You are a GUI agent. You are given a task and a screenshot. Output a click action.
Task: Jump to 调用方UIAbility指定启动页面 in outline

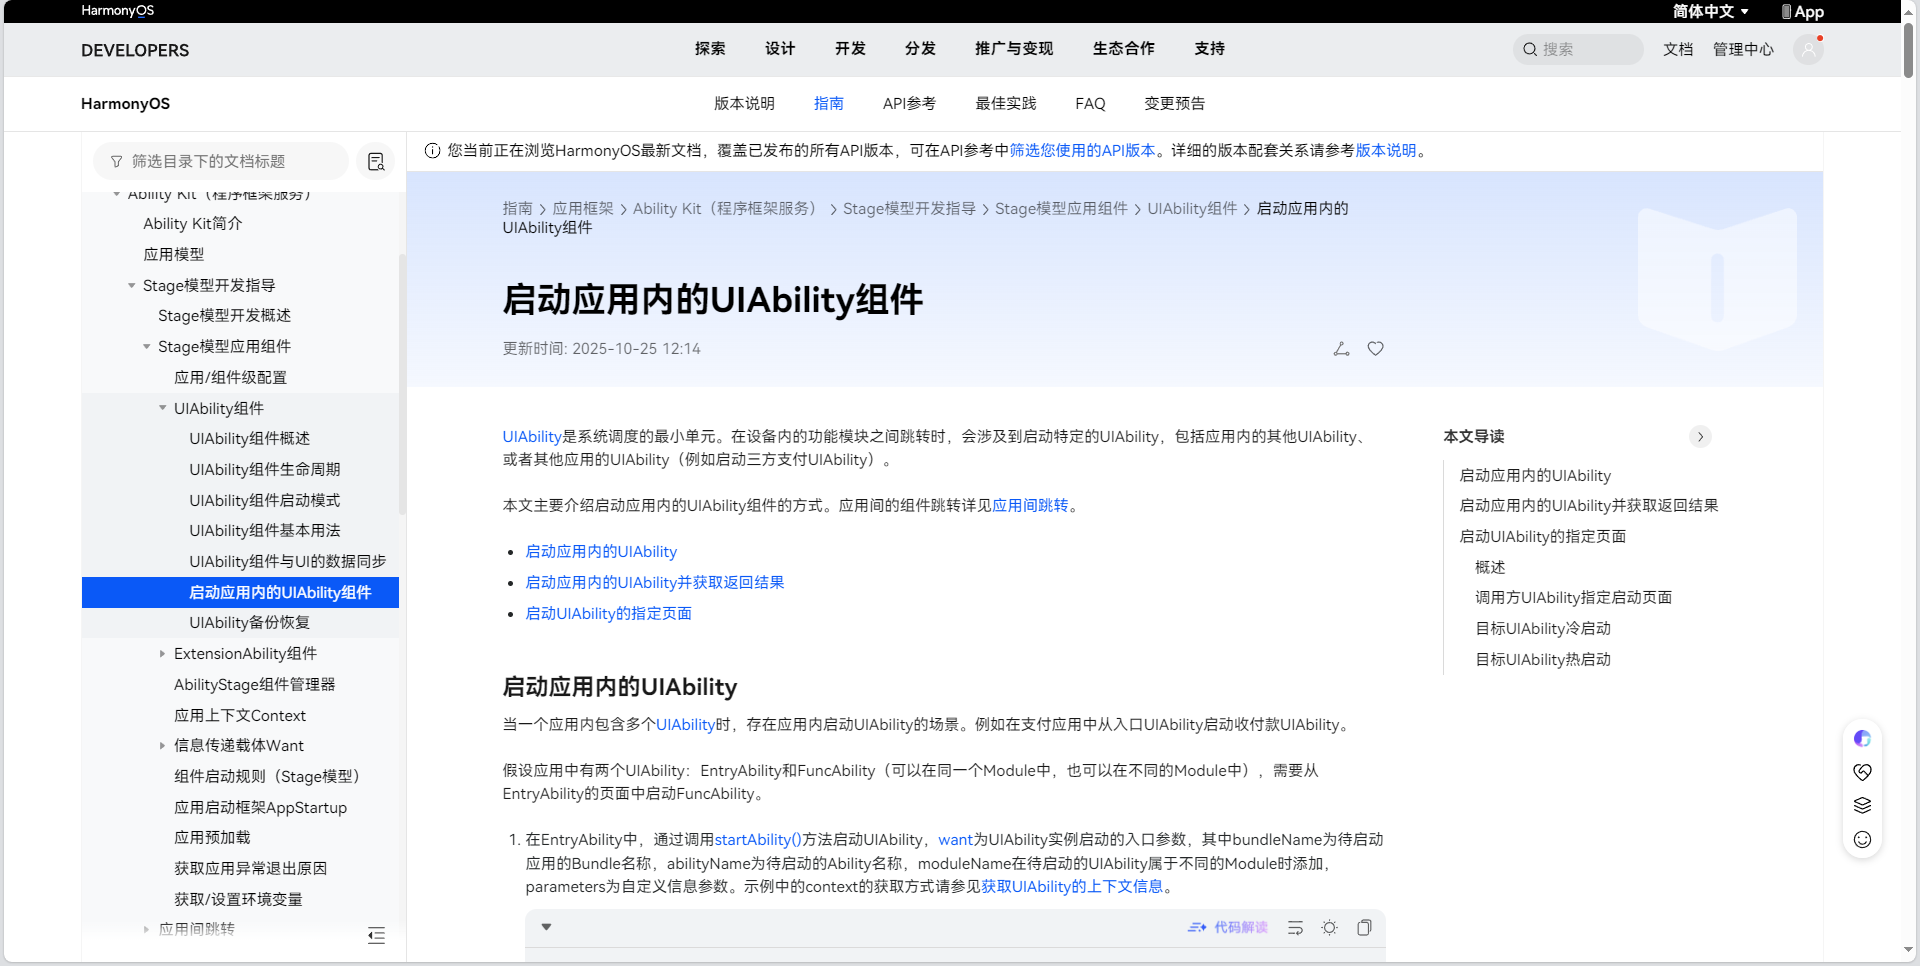point(1573,598)
